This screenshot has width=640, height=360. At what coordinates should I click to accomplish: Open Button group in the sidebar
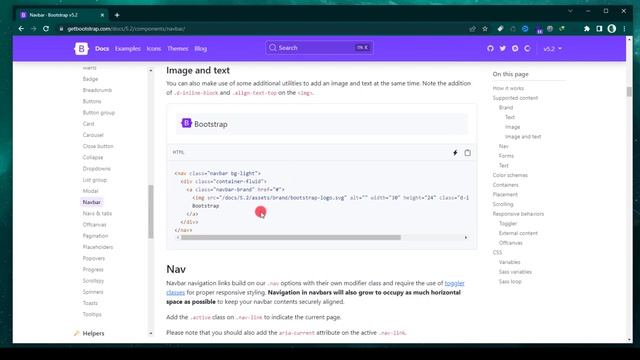(99, 112)
